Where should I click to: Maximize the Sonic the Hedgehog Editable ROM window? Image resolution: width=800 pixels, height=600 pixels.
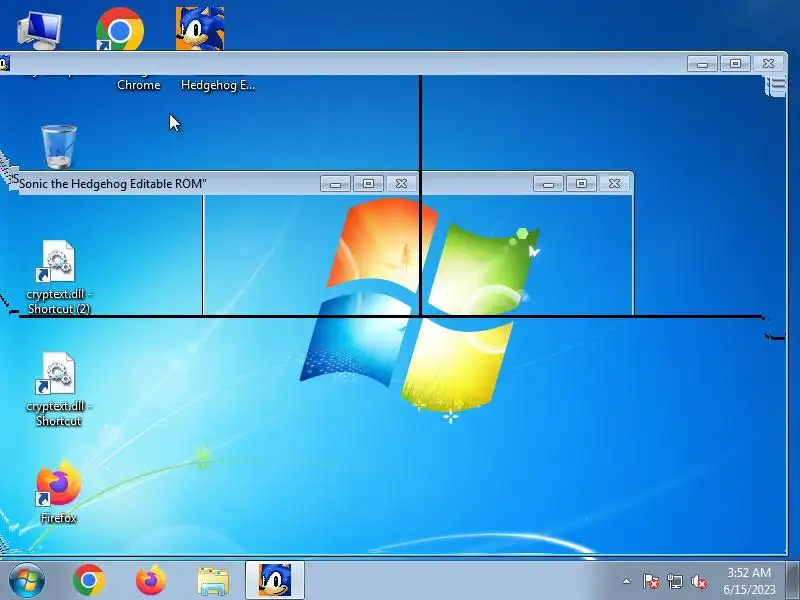(x=368, y=184)
